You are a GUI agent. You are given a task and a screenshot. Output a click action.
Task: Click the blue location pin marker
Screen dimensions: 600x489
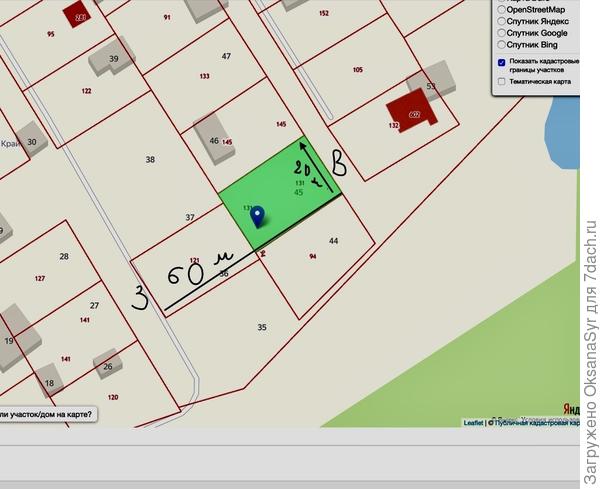pos(258,215)
